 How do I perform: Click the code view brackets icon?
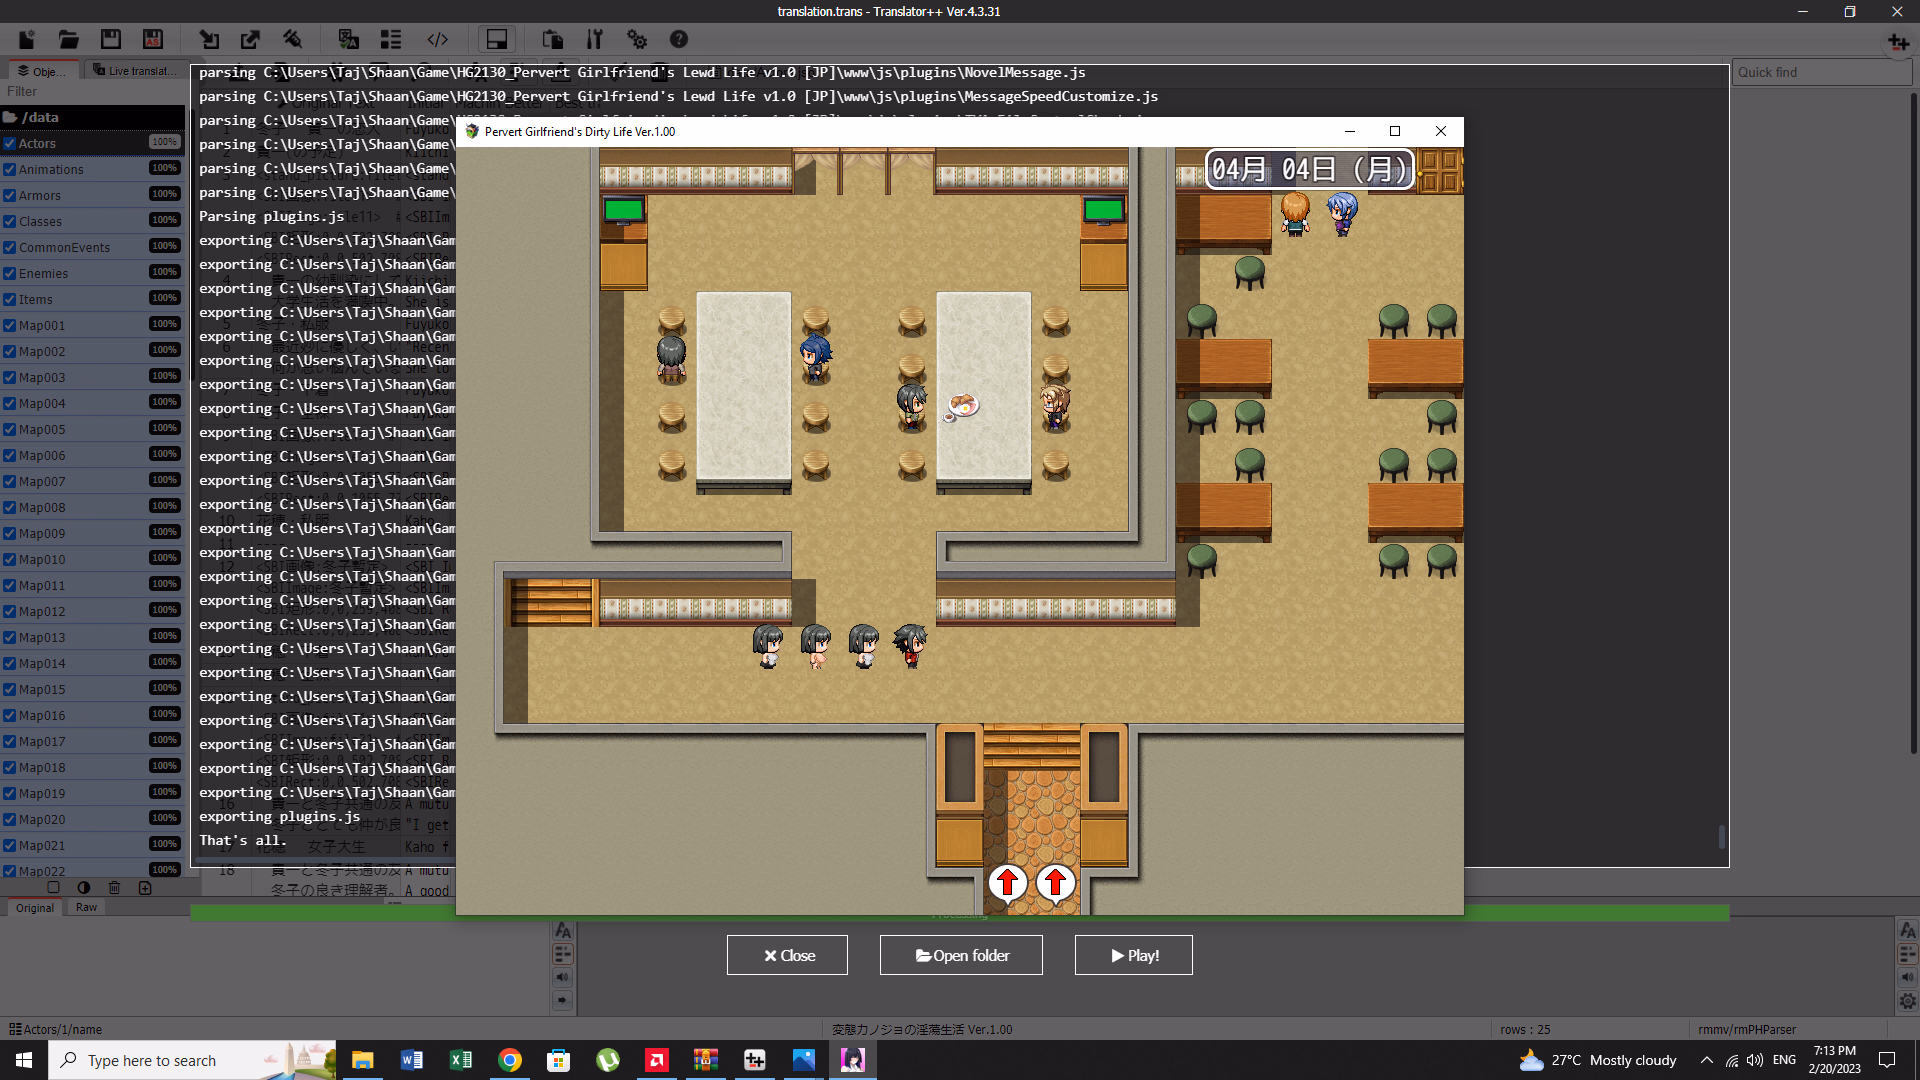pyautogui.click(x=438, y=40)
